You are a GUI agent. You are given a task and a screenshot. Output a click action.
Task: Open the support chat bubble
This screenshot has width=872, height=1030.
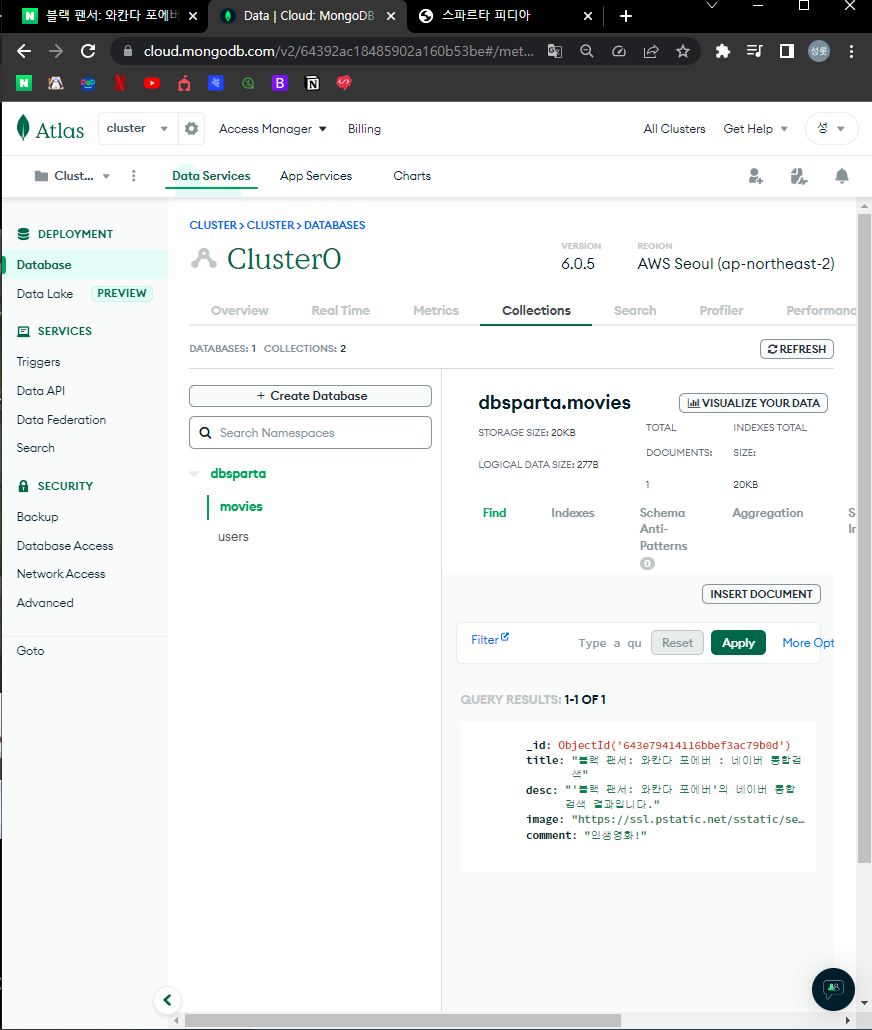click(x=833, y=989)
